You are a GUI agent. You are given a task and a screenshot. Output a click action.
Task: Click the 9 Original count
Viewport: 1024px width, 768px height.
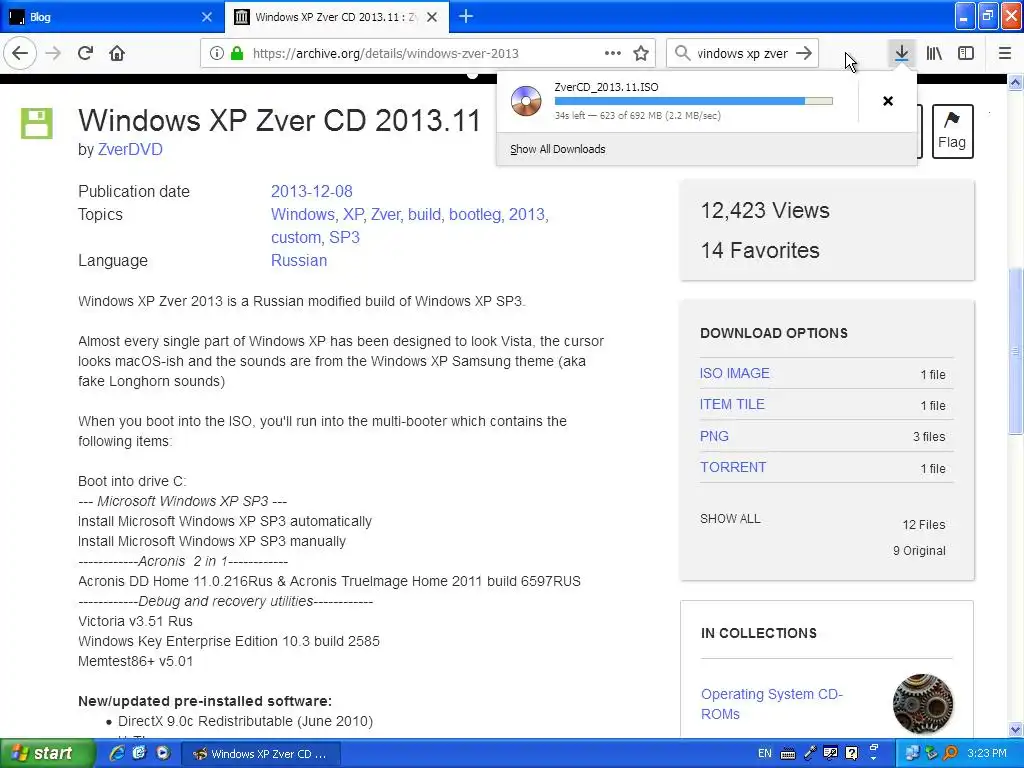click(x=919, y=551)
